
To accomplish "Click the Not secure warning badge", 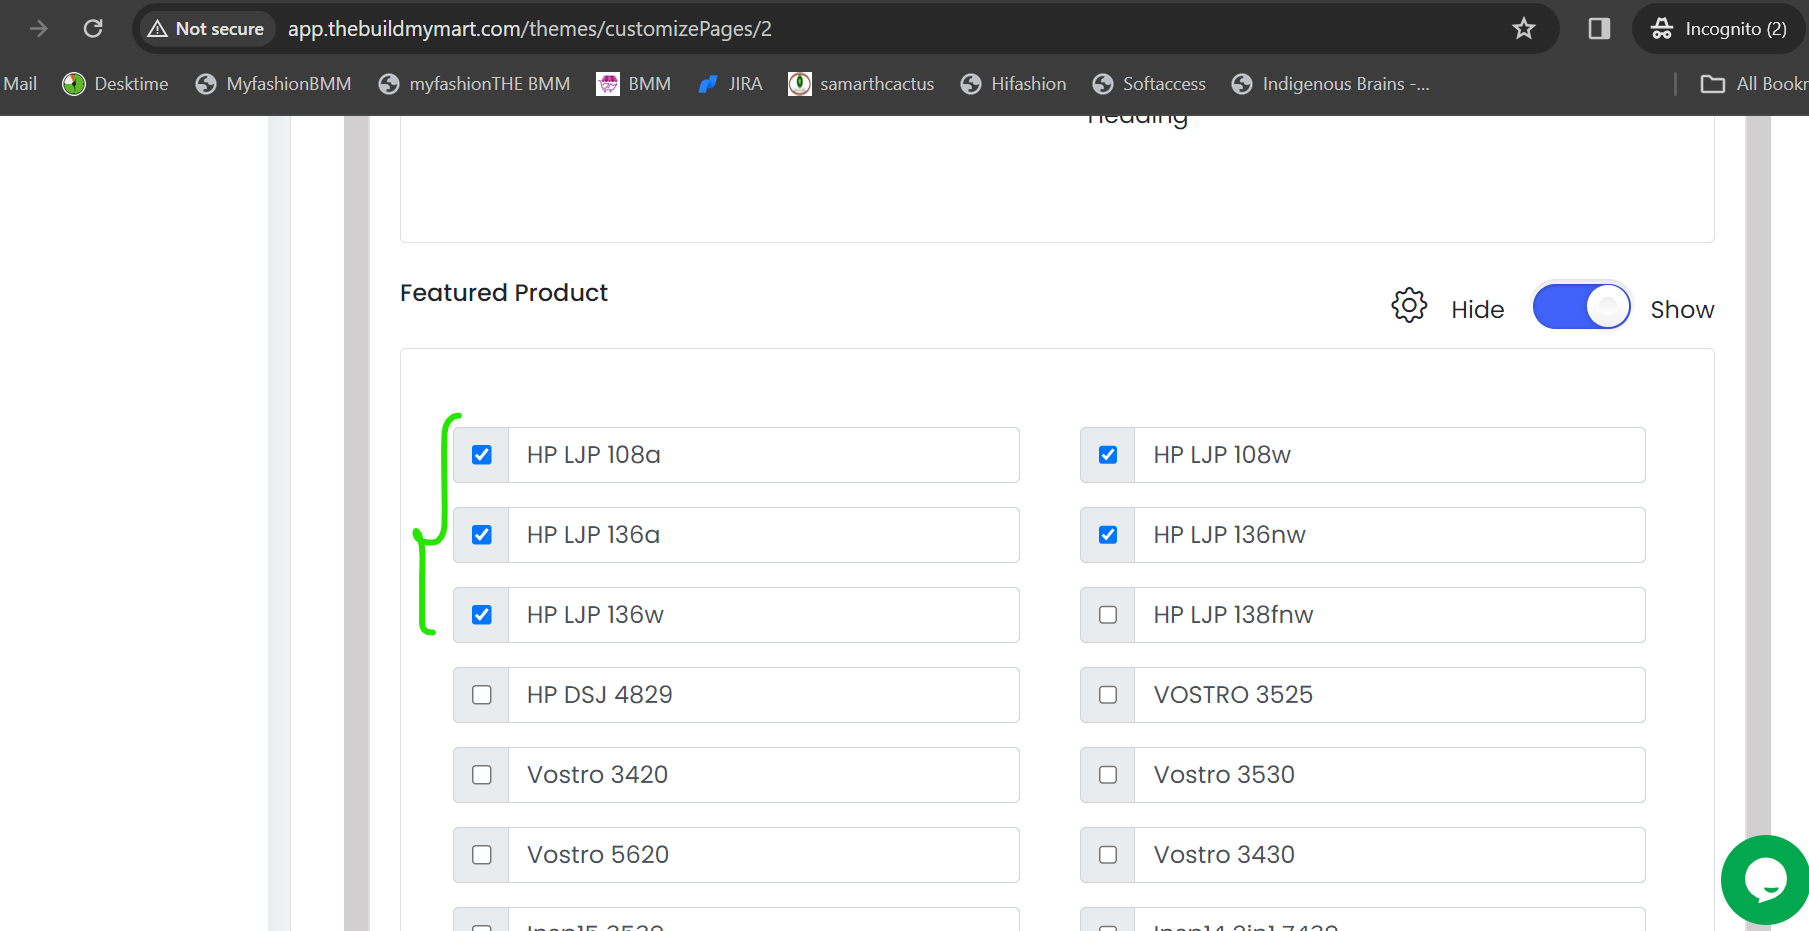I will pyautogui.click(x=206, y=29).
